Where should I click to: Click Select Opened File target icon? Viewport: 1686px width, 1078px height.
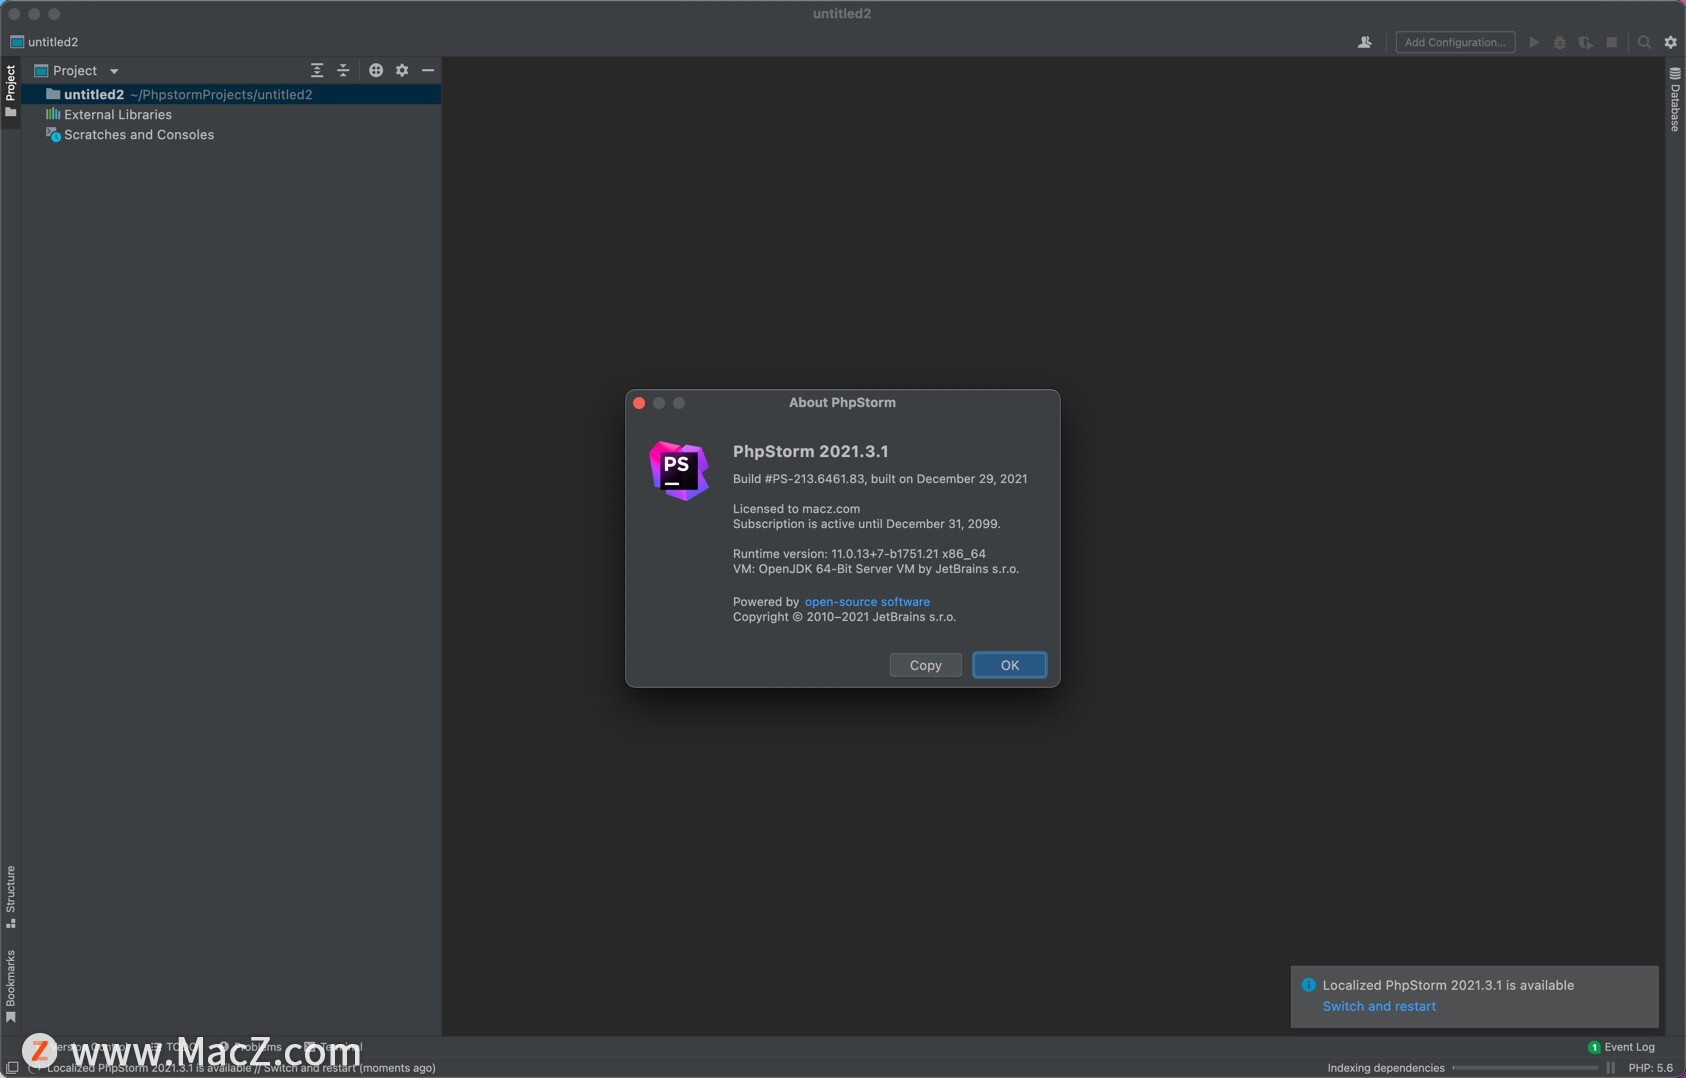tap(376, 70)
